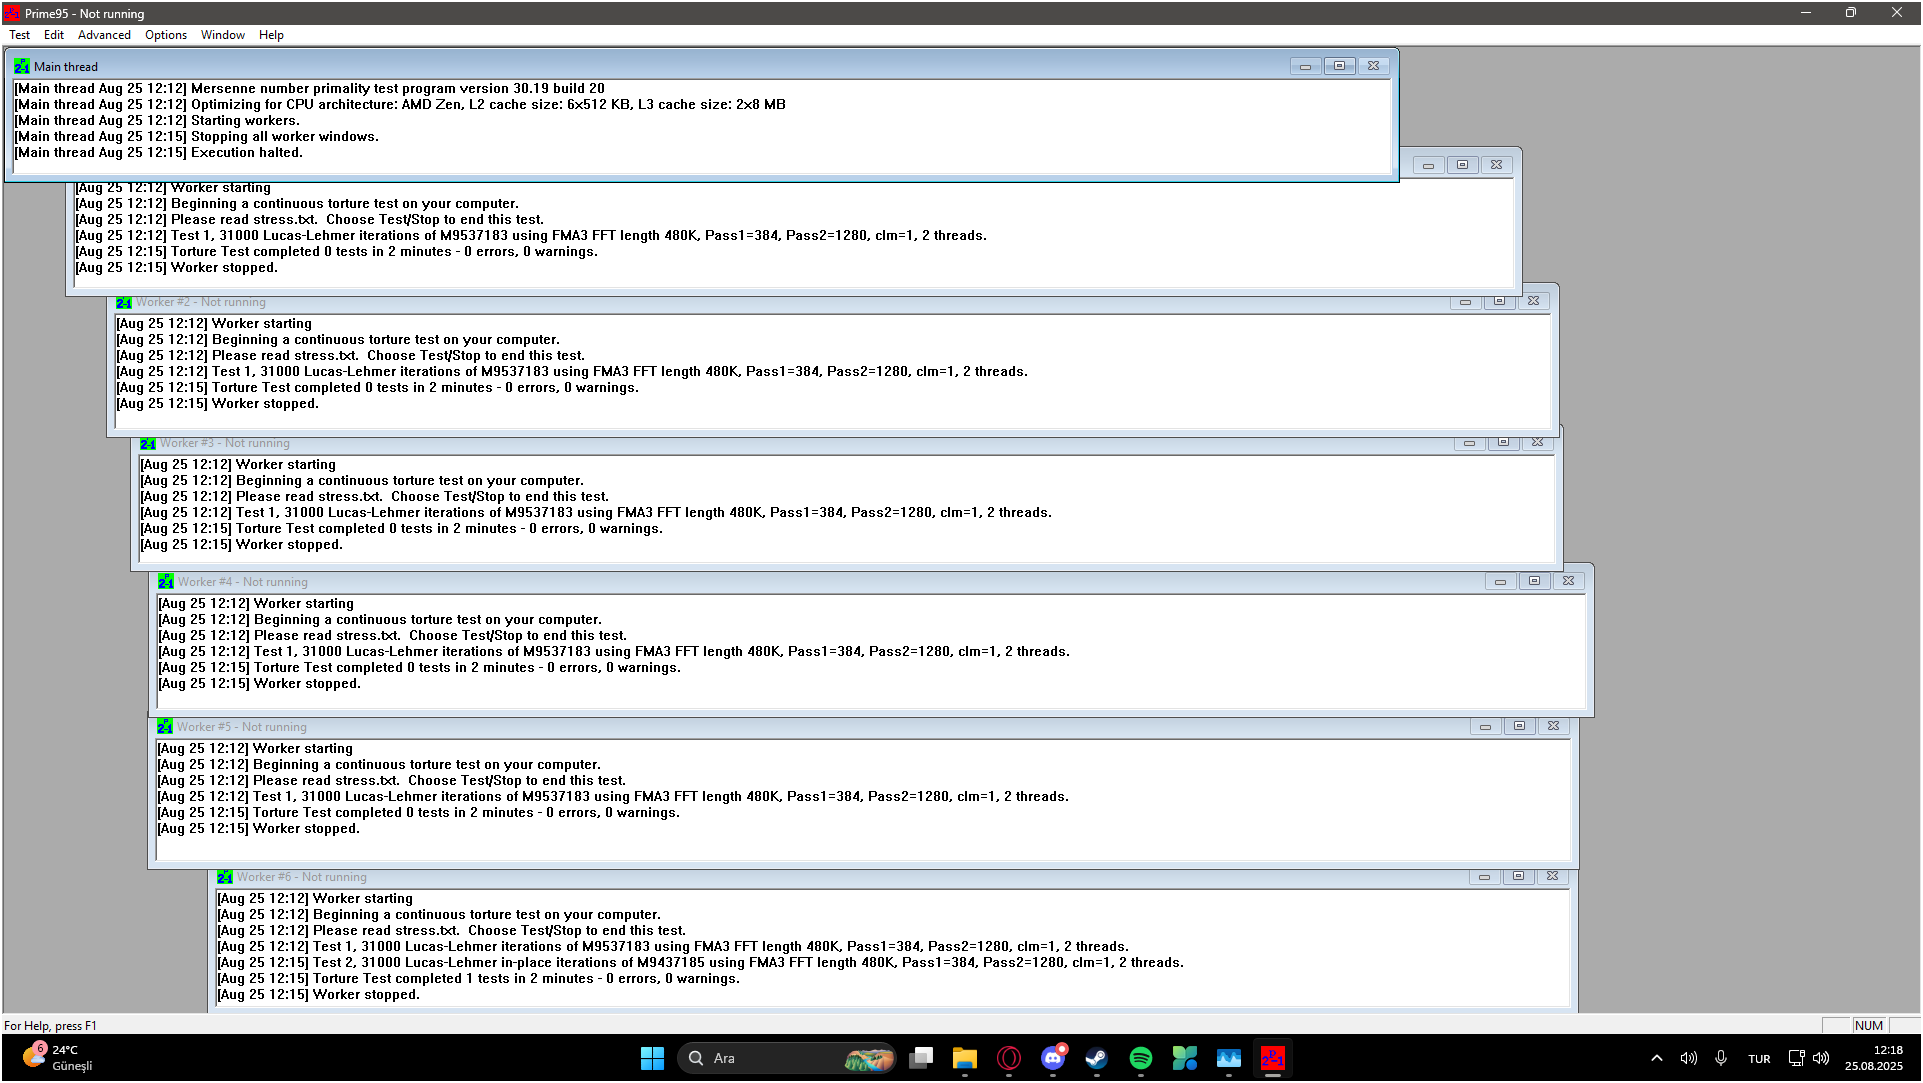Maximize the Worker #6 window
Image resolution: width=1923 pixels, height=1083 pixels.
click(1518, 876)
